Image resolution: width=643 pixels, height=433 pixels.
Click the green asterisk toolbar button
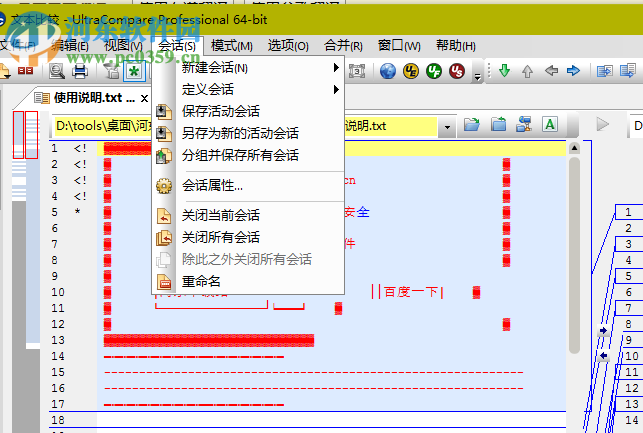134,71
